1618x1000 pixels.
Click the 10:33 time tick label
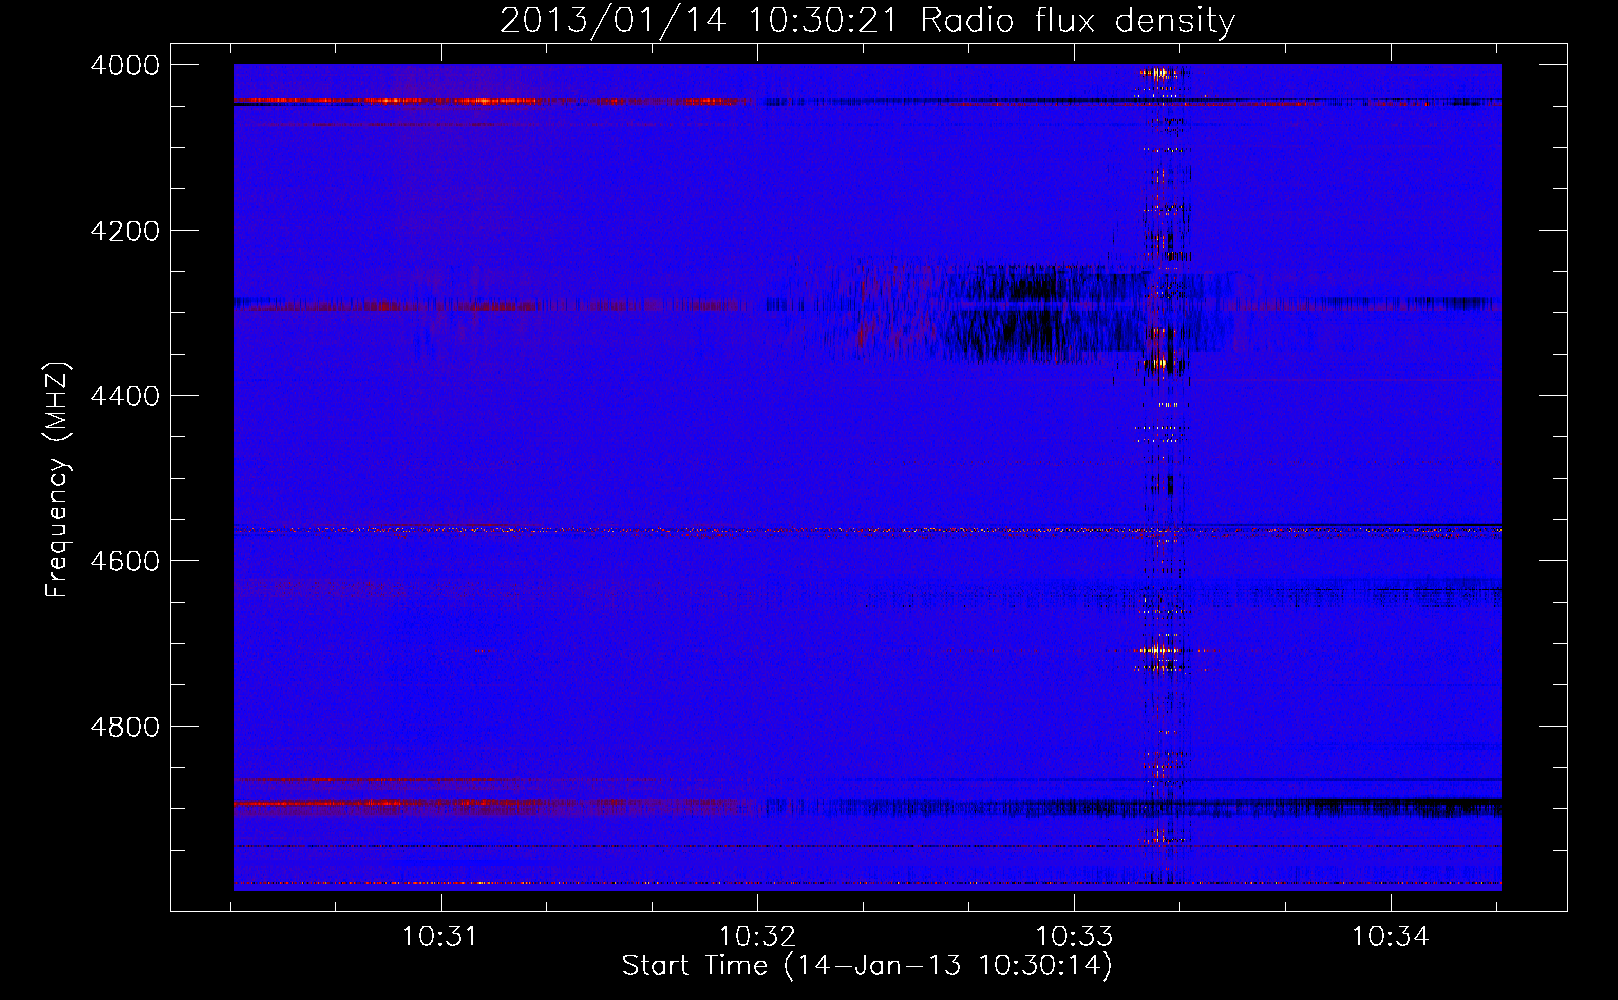(1074, 937)
